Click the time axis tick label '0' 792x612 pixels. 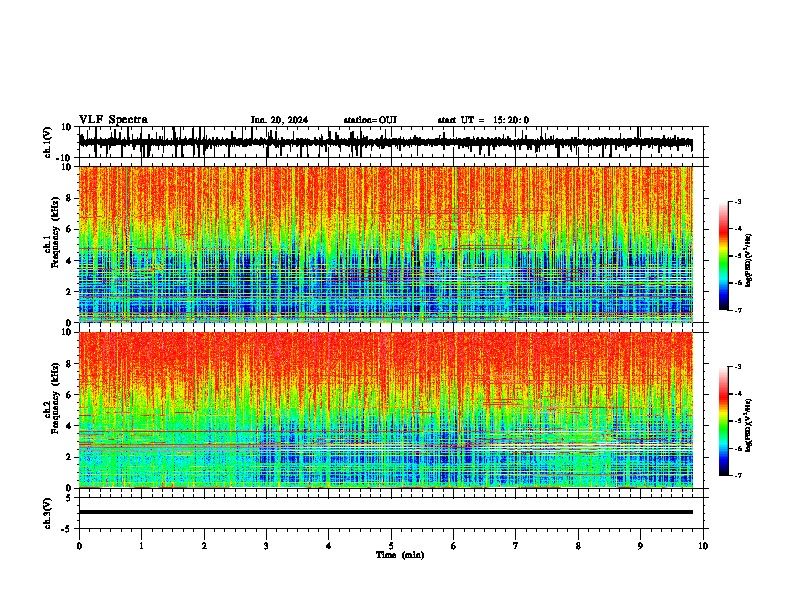tap(79, 546)
